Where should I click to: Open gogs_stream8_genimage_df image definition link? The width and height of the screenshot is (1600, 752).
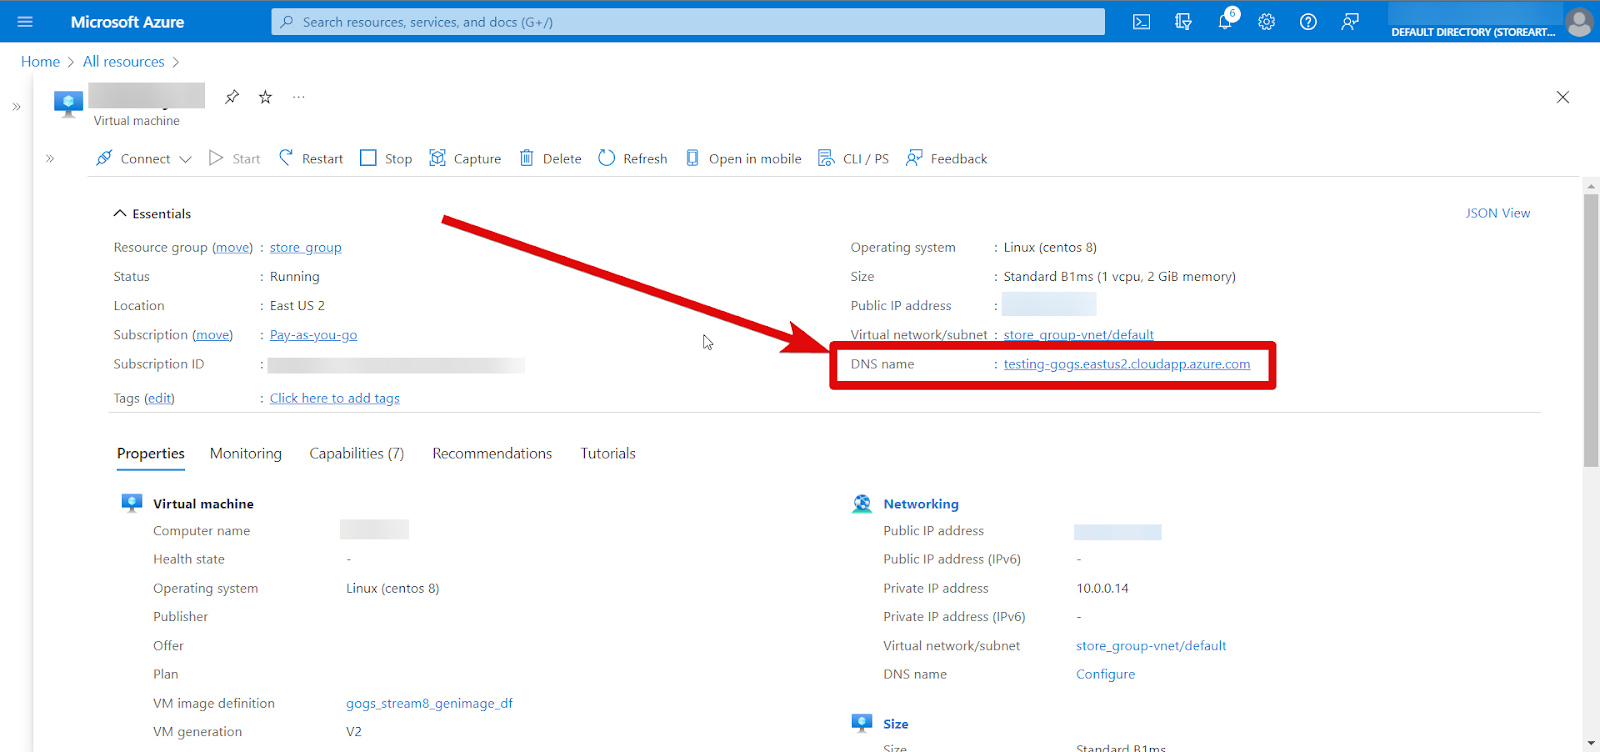[429, 703]
